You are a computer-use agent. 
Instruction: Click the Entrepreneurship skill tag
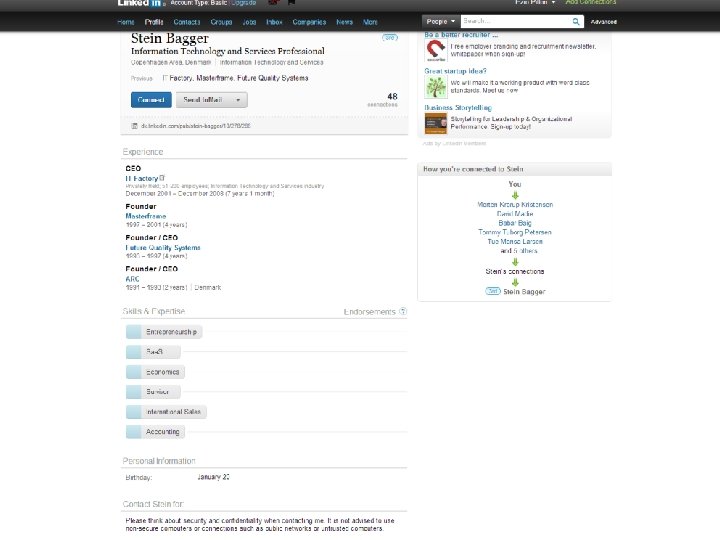coord(164,332)
